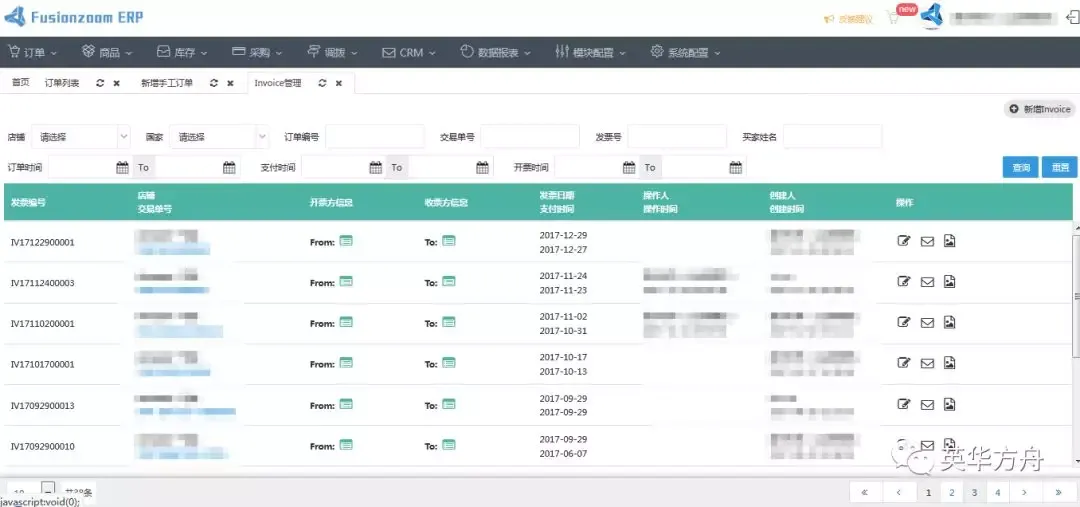Click the 查询 search button

1020,167
